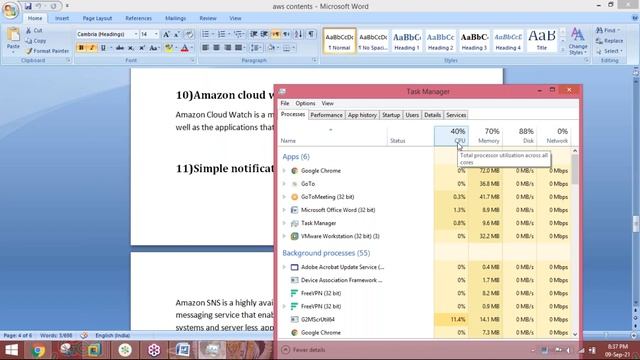This screenshot has width=640, height=360.
Task: Click the Bullets list icon
Action: 205,34
